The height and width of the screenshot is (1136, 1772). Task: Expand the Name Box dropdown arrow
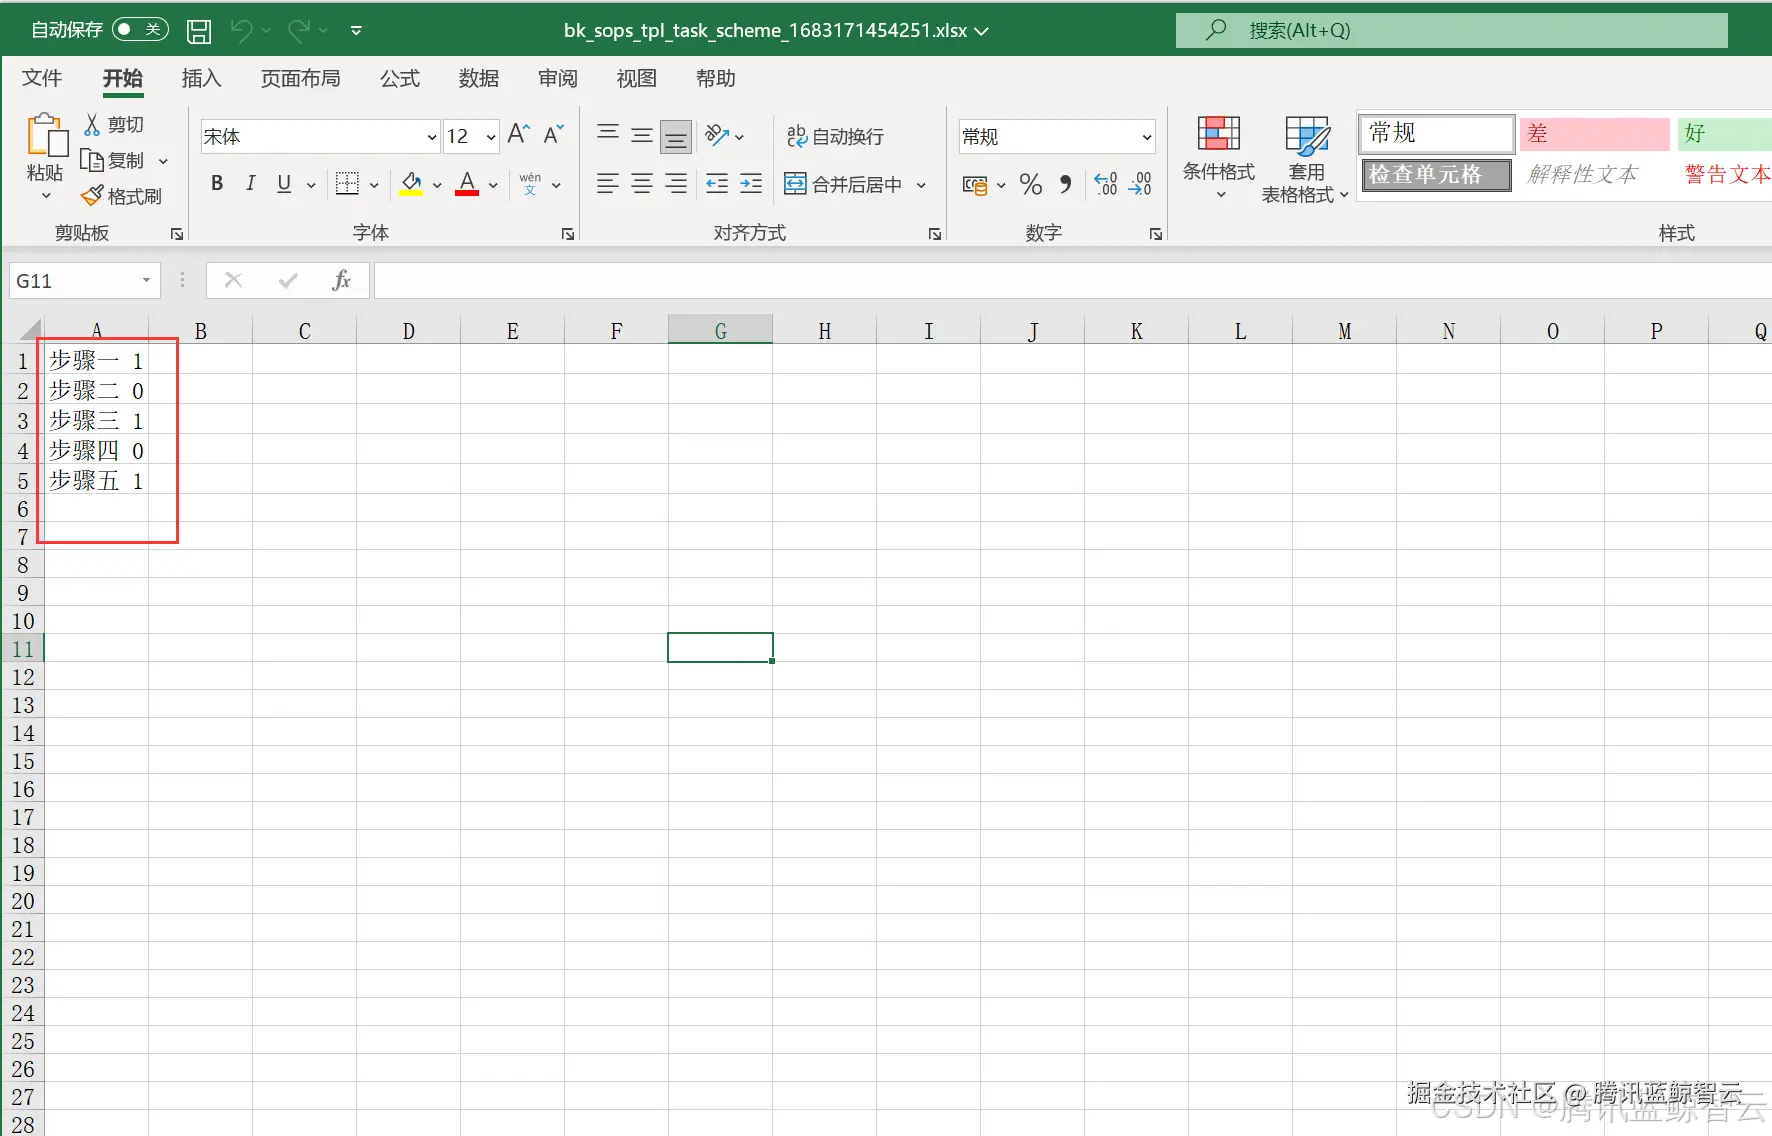click(146, 280)
